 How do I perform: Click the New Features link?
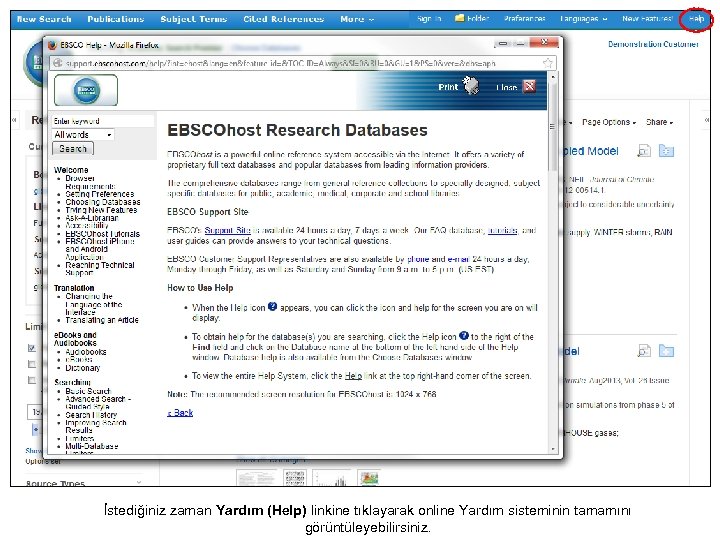(647, 18)
